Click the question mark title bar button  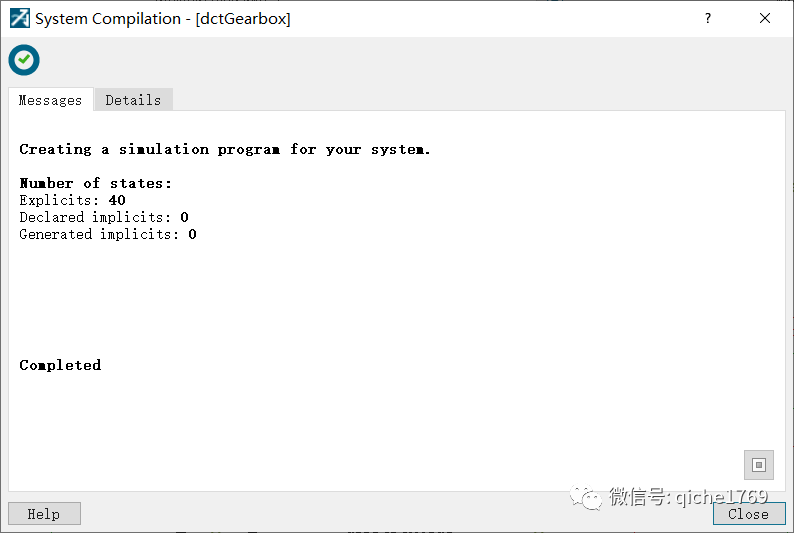coord(707,18)
